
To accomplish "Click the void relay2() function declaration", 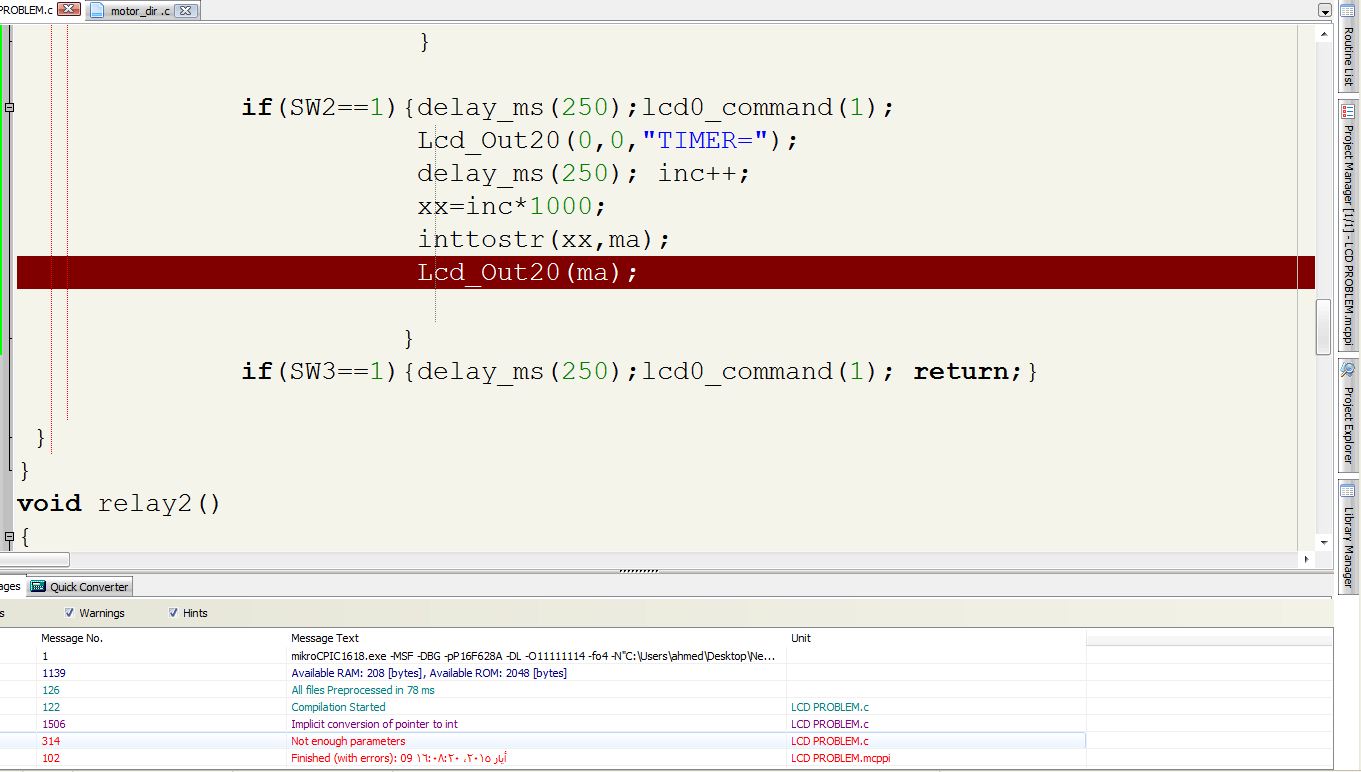I will pyautogui.click(x=118, y=503).
